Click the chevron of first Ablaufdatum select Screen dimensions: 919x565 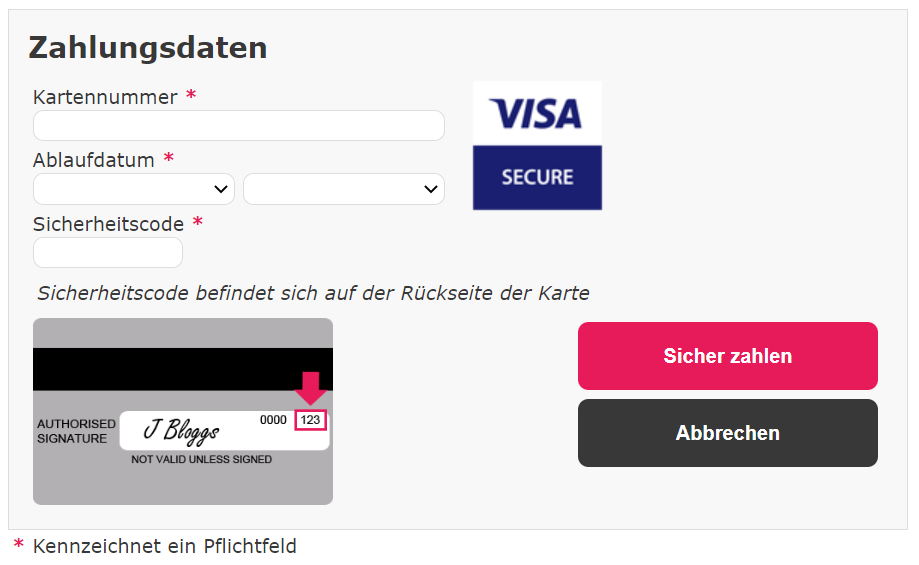point(220,189)
